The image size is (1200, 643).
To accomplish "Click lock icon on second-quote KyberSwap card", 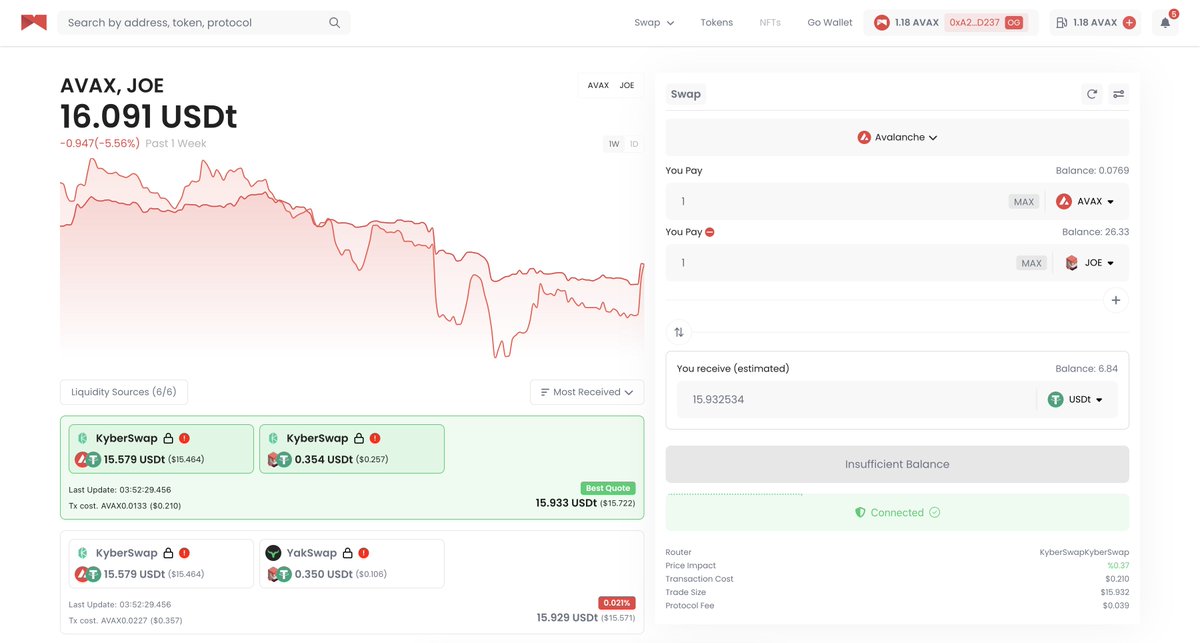I will [168, 553].
